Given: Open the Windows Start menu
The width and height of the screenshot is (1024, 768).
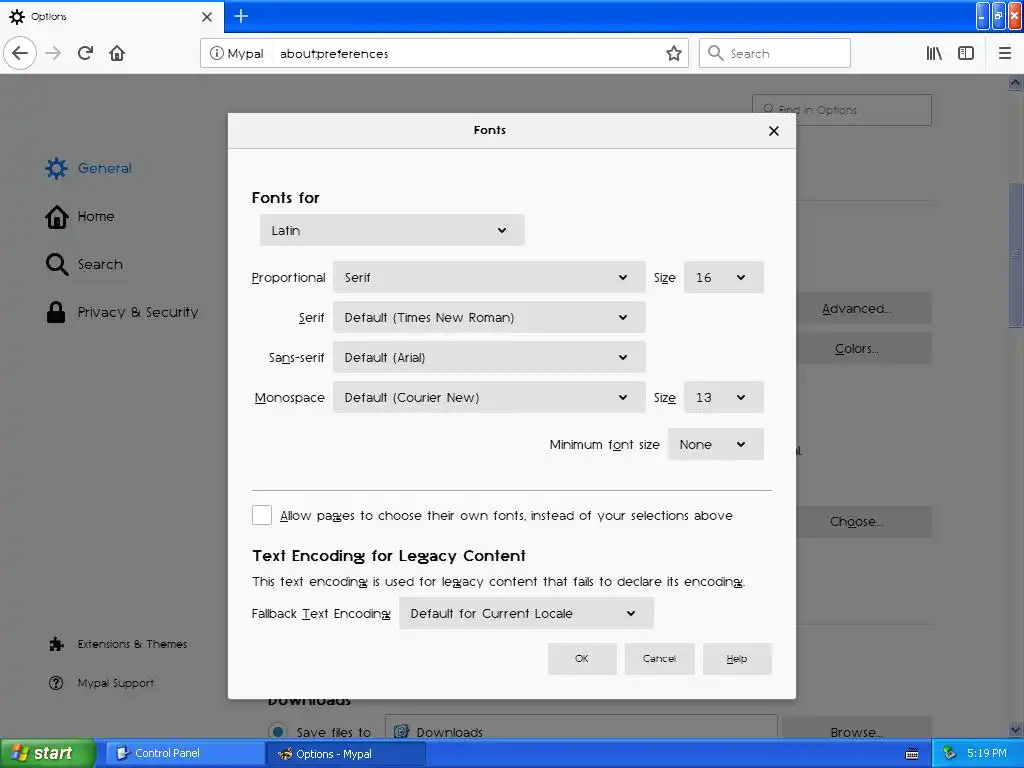Looking at the screenshot, I should pyautogui.click(x=48, y=753).
